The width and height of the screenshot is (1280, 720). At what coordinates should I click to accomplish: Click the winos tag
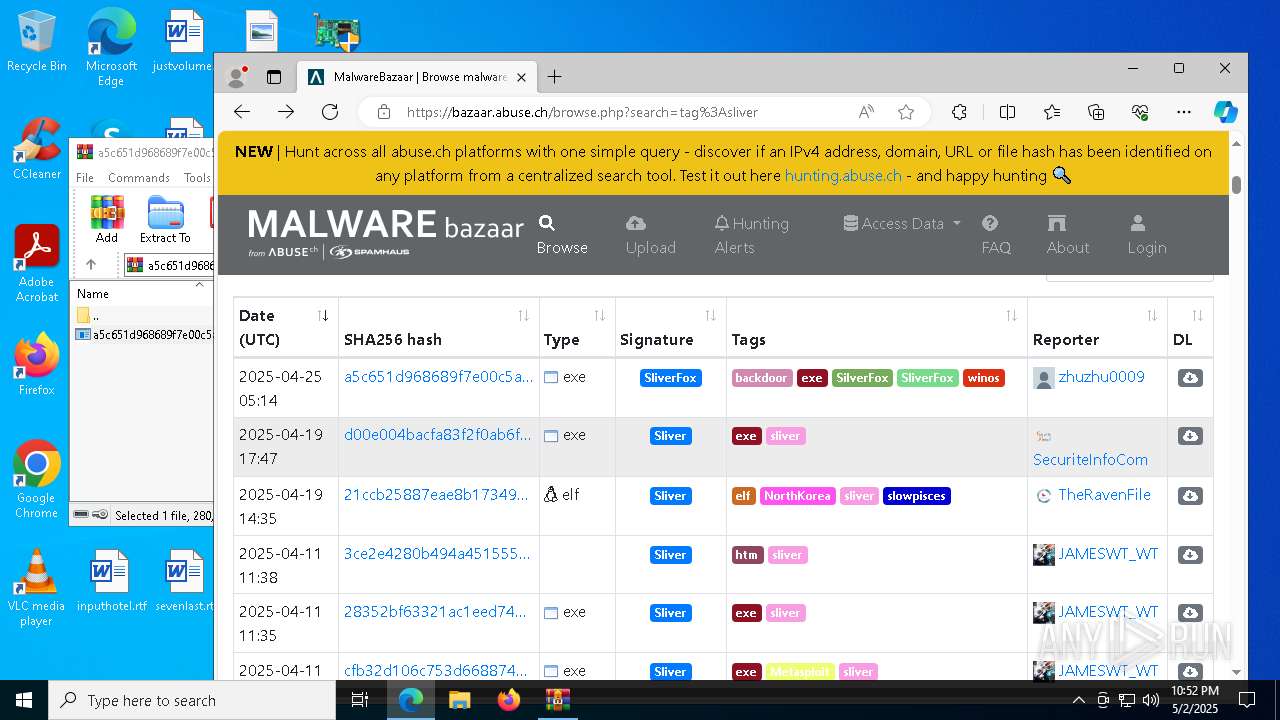click(x=984, y=378)
